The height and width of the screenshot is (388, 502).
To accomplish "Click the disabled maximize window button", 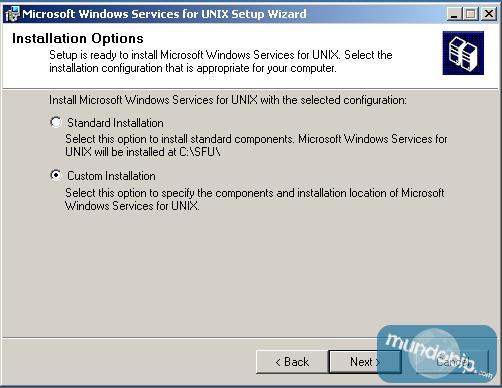I will (x=471, y=14).
